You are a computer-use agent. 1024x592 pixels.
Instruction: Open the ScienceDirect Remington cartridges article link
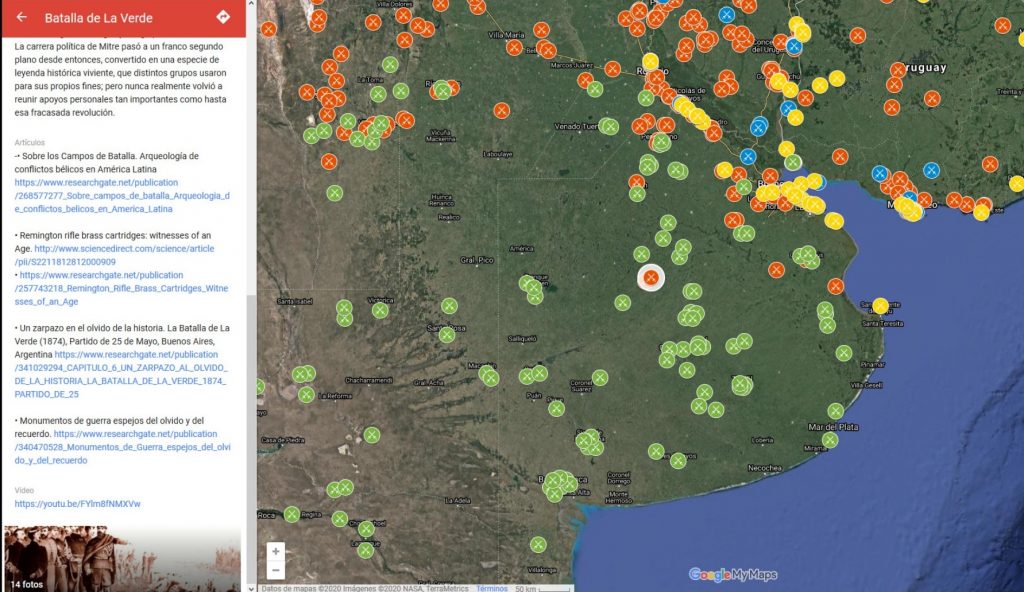pos(124,248)
